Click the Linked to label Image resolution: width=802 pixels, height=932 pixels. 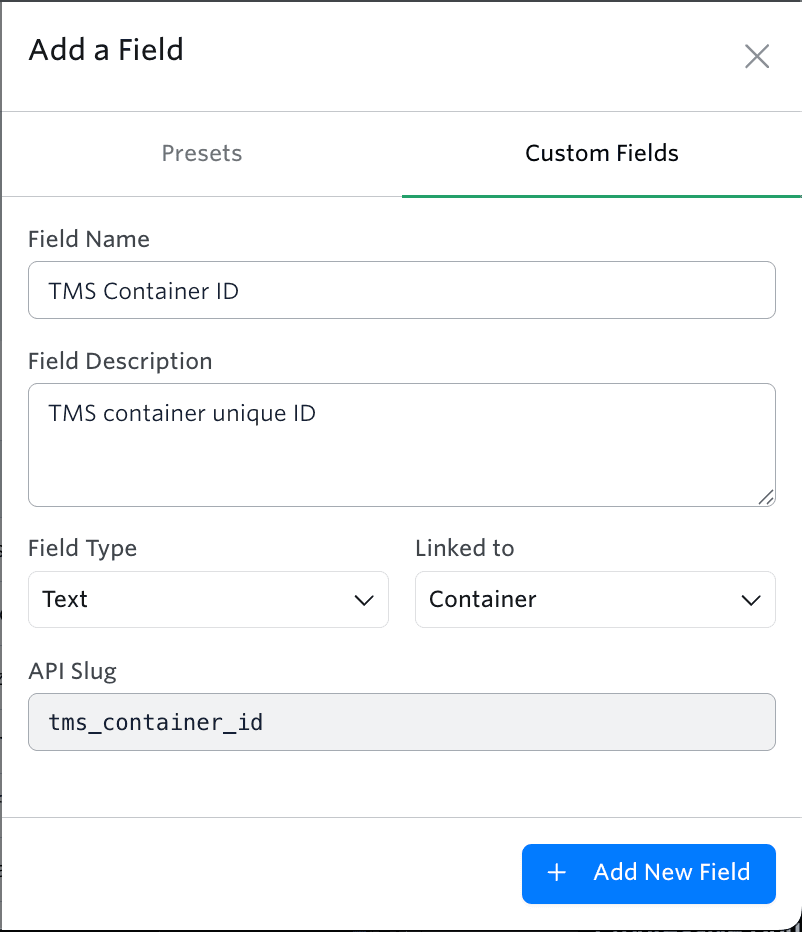click(464, 548)
